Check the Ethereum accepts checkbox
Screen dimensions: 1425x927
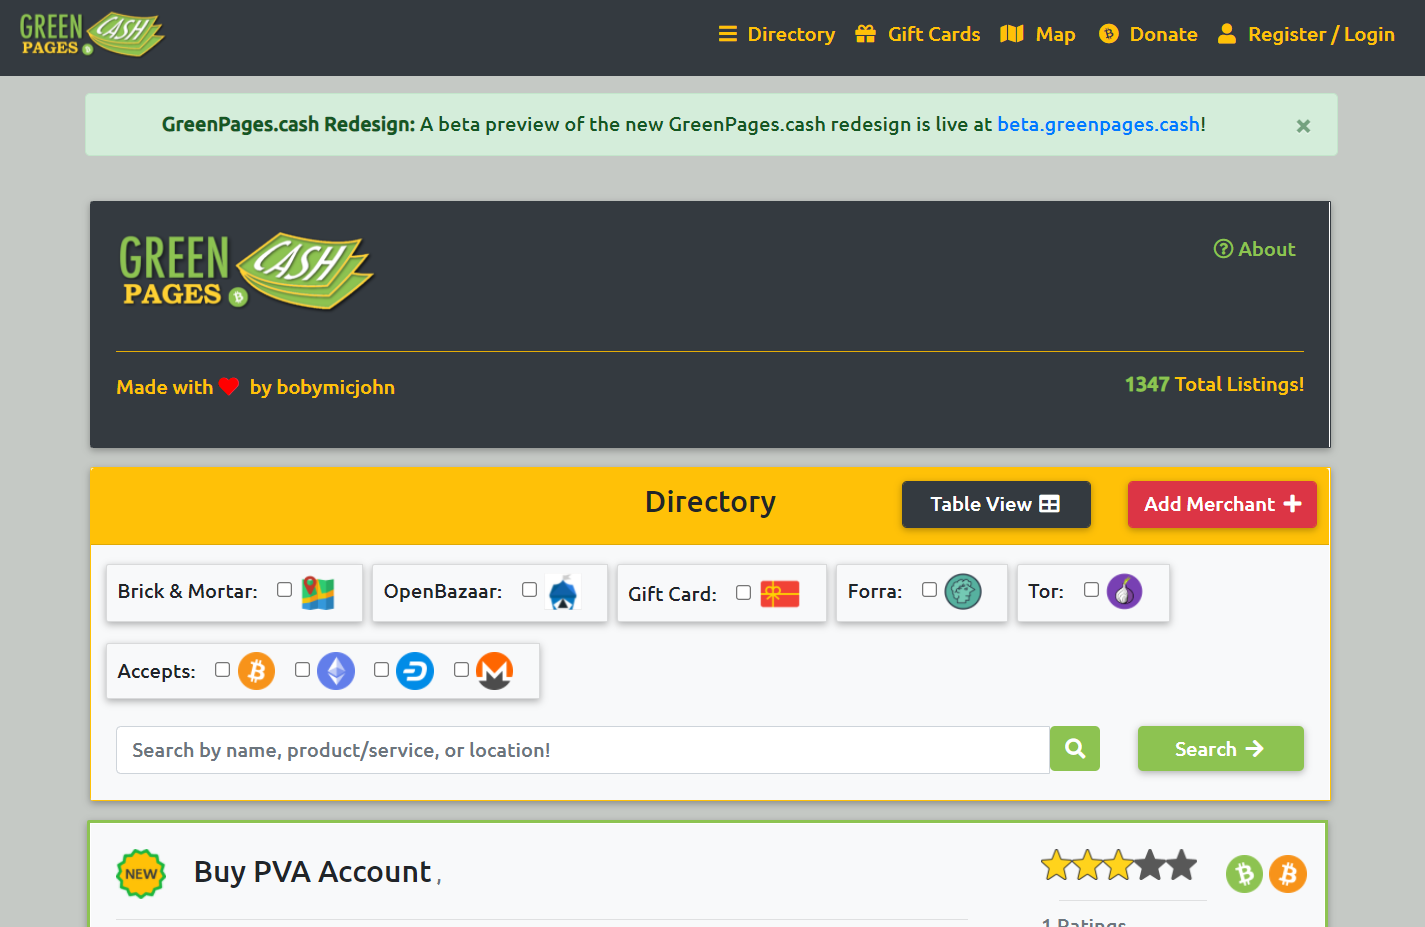(302, 670)
